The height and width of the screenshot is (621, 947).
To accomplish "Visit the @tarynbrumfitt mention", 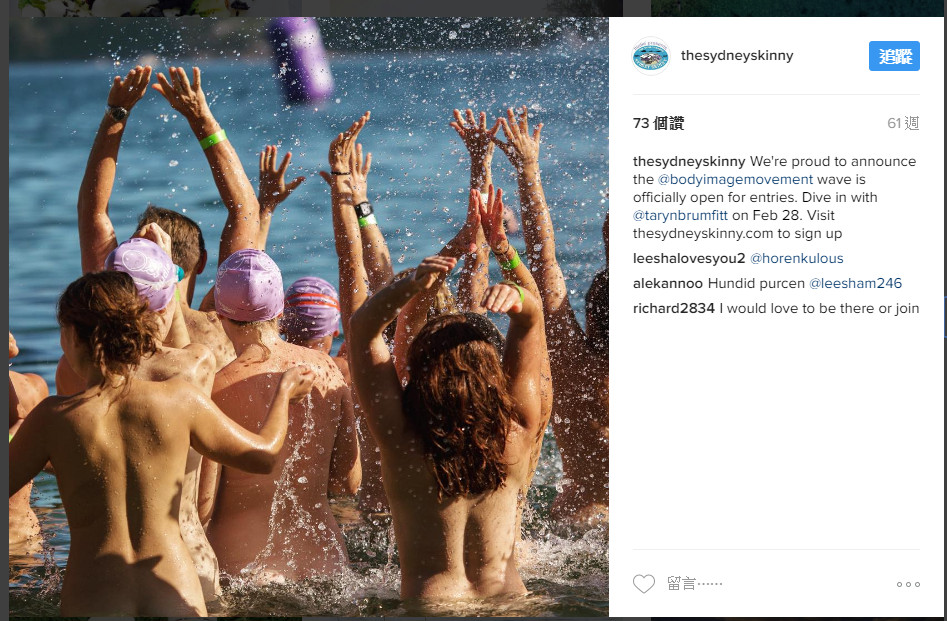I will coord(680,215).
